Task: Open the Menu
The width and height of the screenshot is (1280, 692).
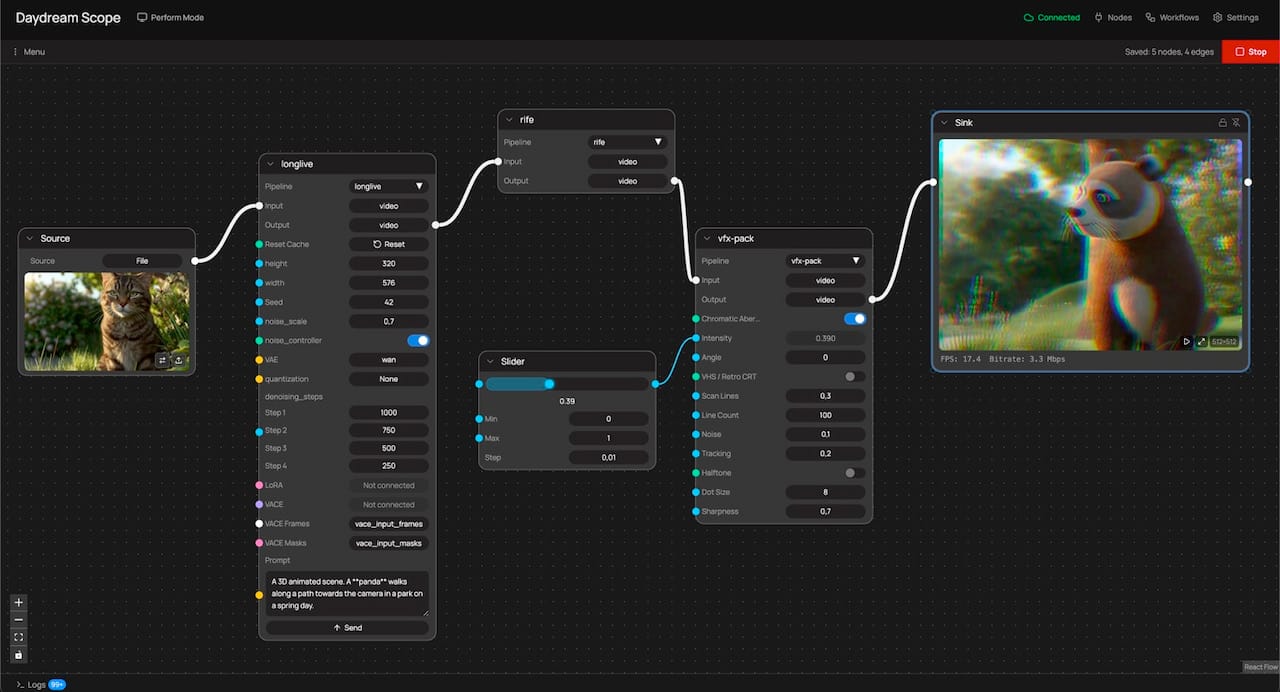Action: pos(28,52)
